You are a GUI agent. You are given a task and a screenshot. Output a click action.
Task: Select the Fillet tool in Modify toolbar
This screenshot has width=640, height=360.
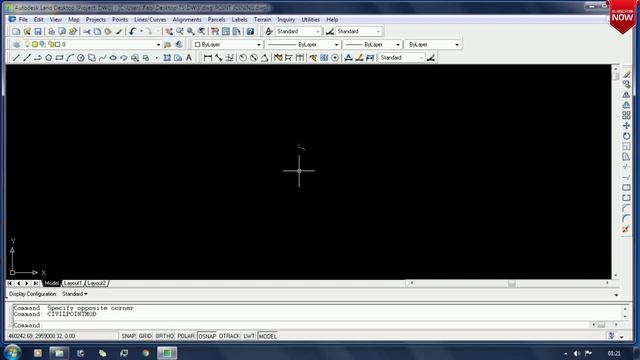point(626,219)
